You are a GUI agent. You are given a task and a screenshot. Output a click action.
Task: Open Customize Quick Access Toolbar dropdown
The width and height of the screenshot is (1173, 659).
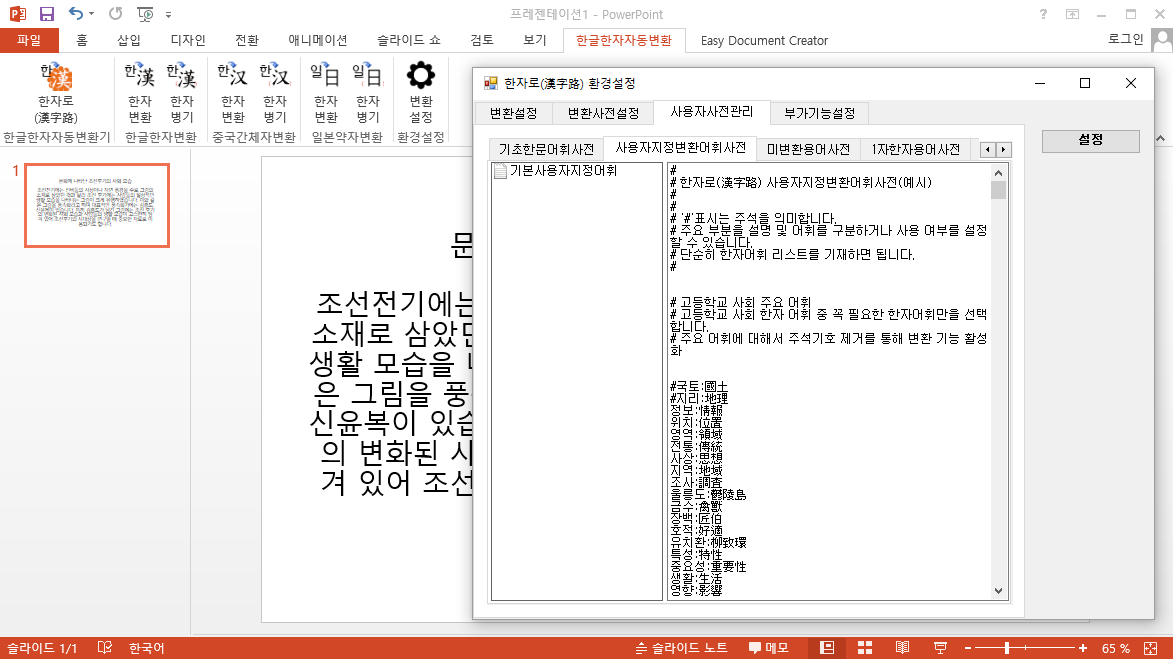[168, 15]
